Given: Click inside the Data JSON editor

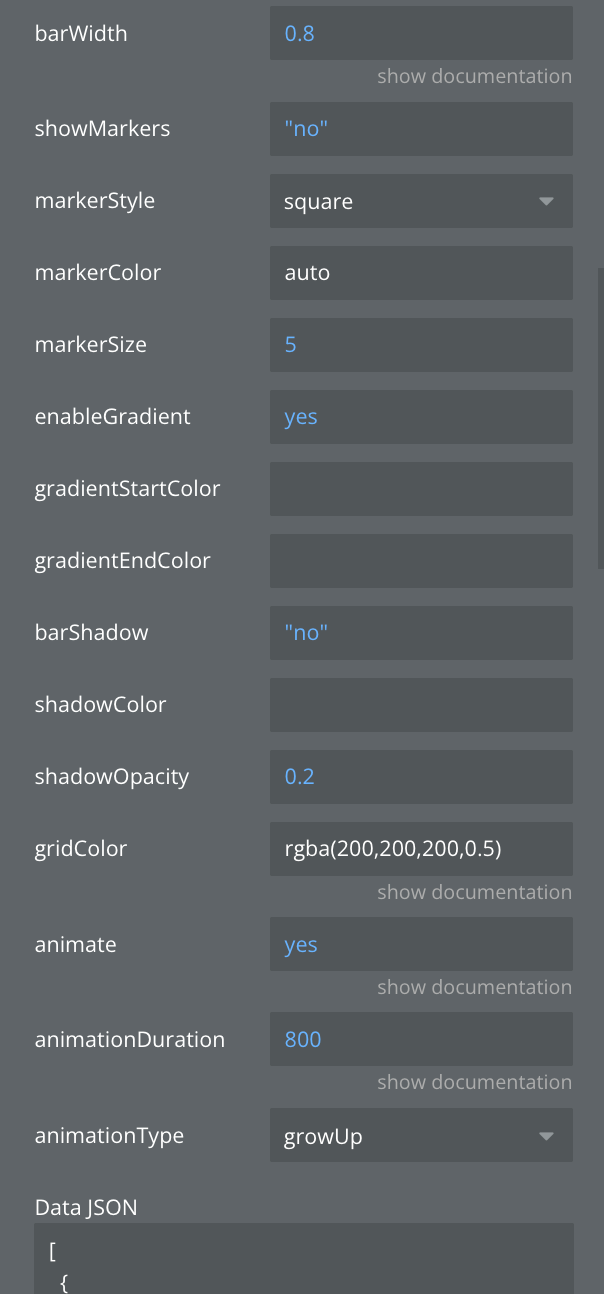Looking at the screenshot, I should coord(304,1262).
